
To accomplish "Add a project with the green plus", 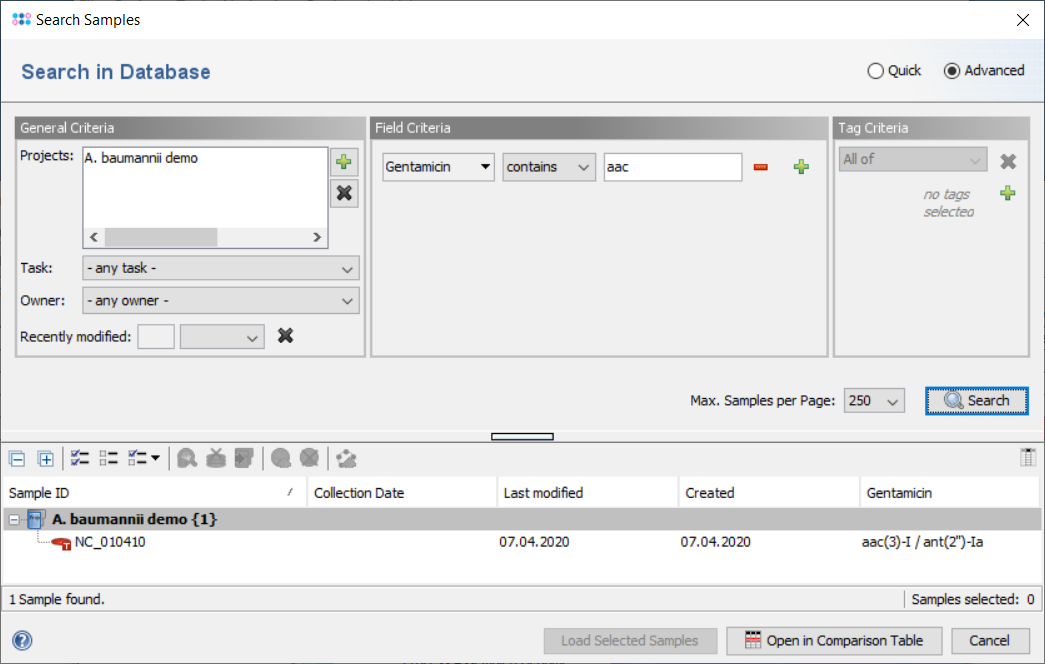I will (x=344, y=163).
